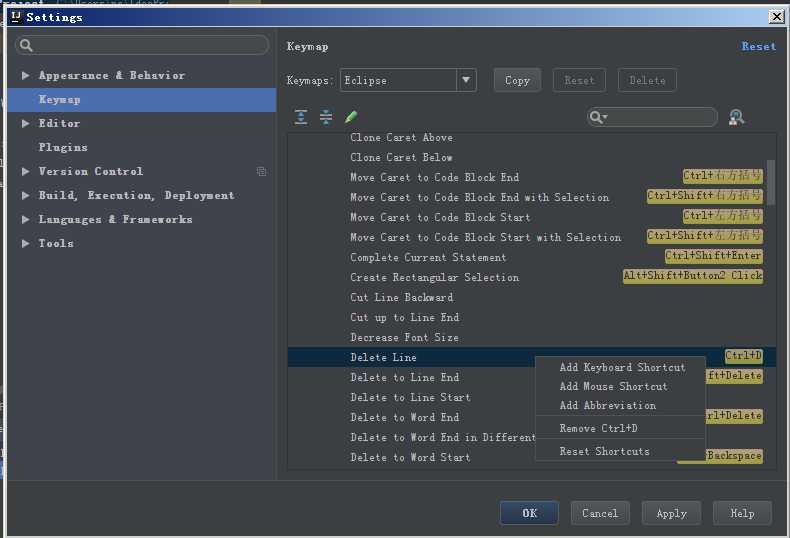The width and height of the screenshot is (790, 538).
Task: Click the Copy keymap button
Action: pos(517,80)
